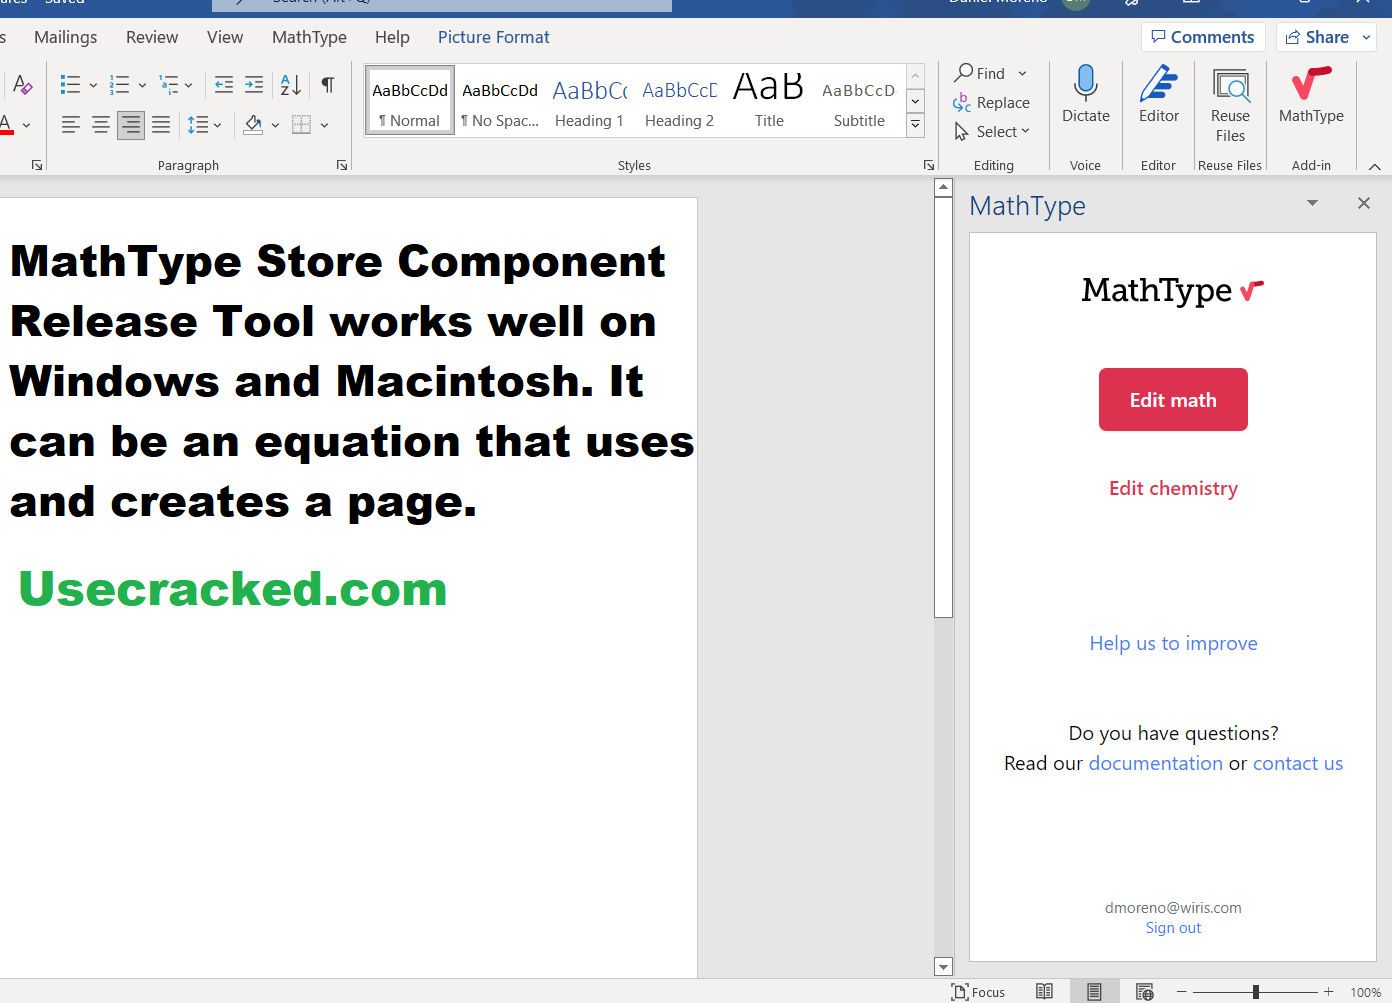This screenshot has width=1392, height=1003.
Task: Start Dictate voice input
Action: 1085,95
